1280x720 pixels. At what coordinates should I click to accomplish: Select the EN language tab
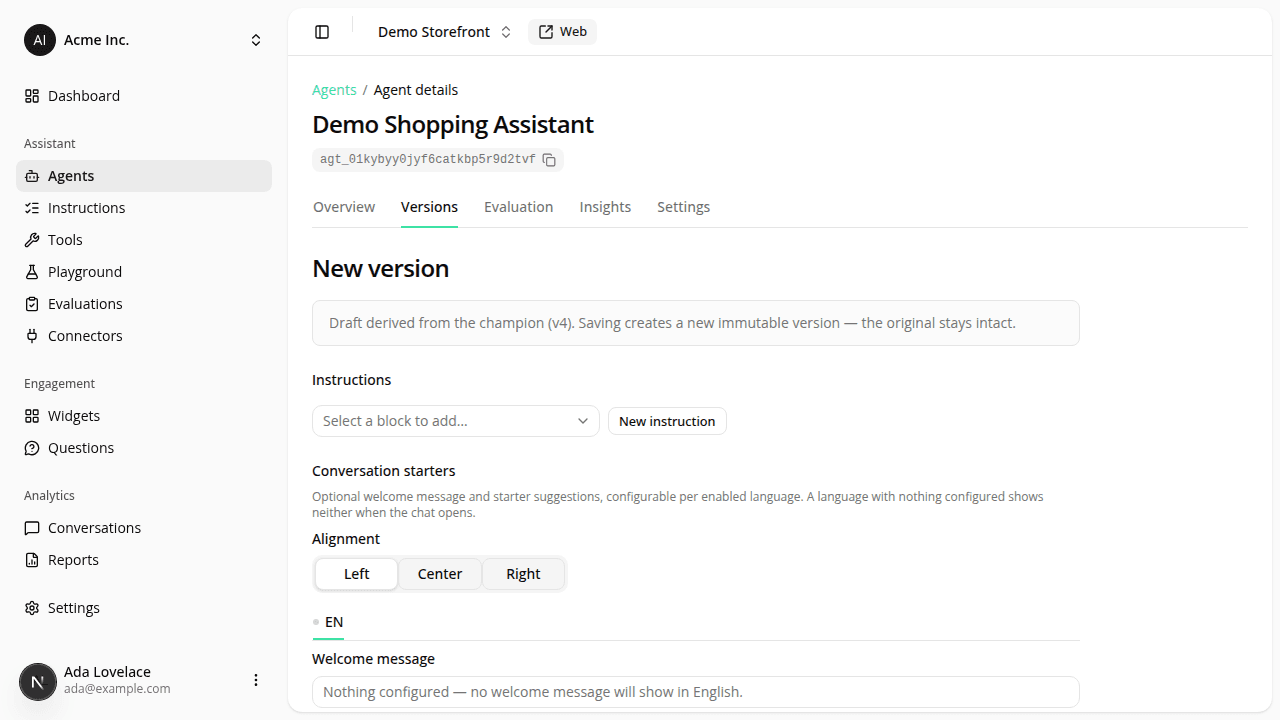[328, 622]
